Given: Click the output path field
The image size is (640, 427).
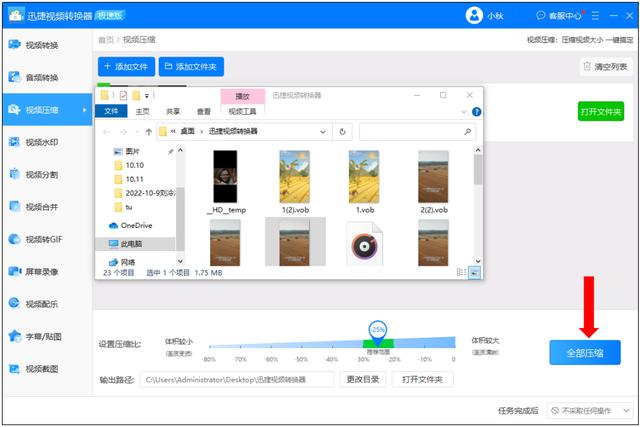Looking at the screenshot, I should 237,379.
